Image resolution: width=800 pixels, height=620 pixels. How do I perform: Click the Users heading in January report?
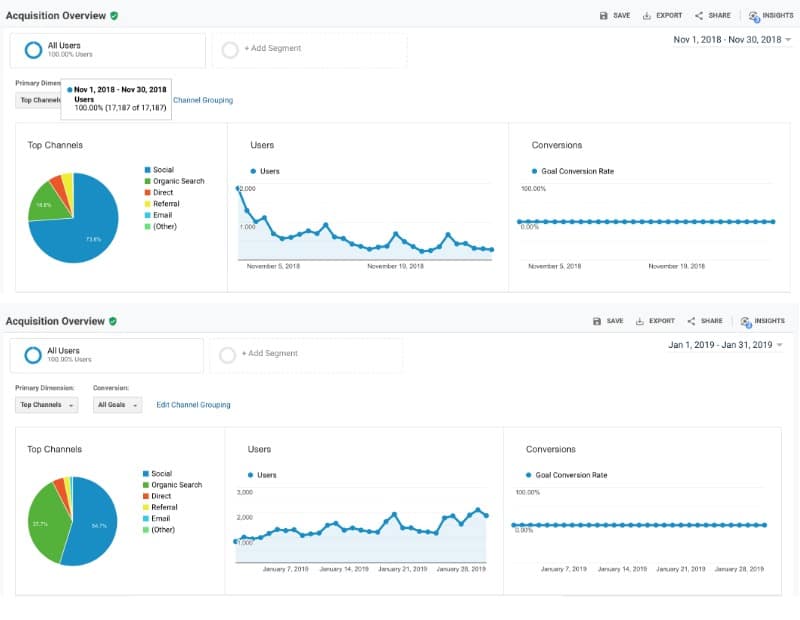(259, 450)
